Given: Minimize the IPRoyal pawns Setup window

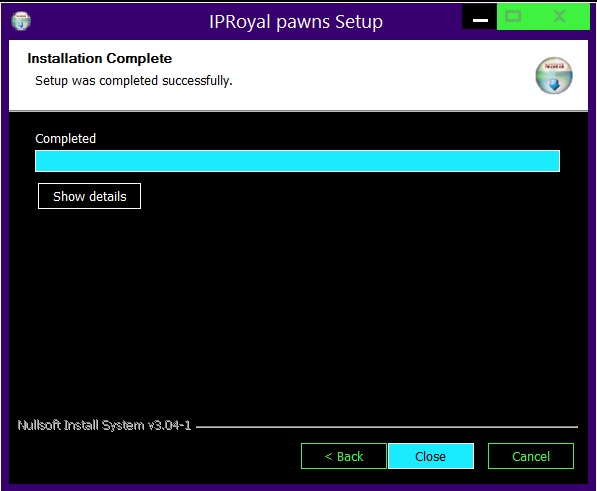Looking at the screenshot, I should pyautogui.click(x=480, y=17).
